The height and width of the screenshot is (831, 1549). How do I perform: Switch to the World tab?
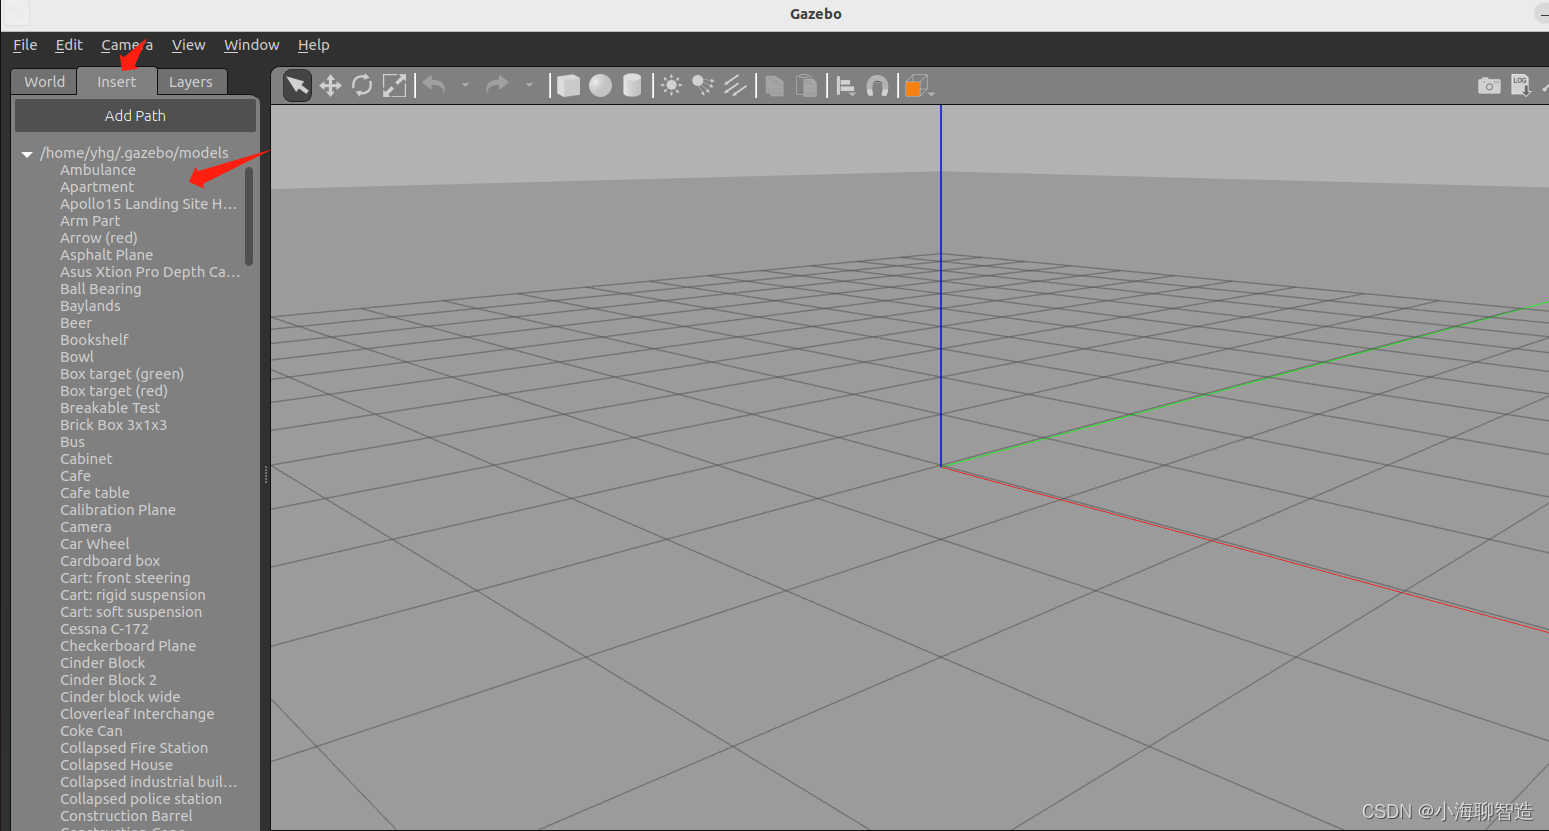coord(44,82)
